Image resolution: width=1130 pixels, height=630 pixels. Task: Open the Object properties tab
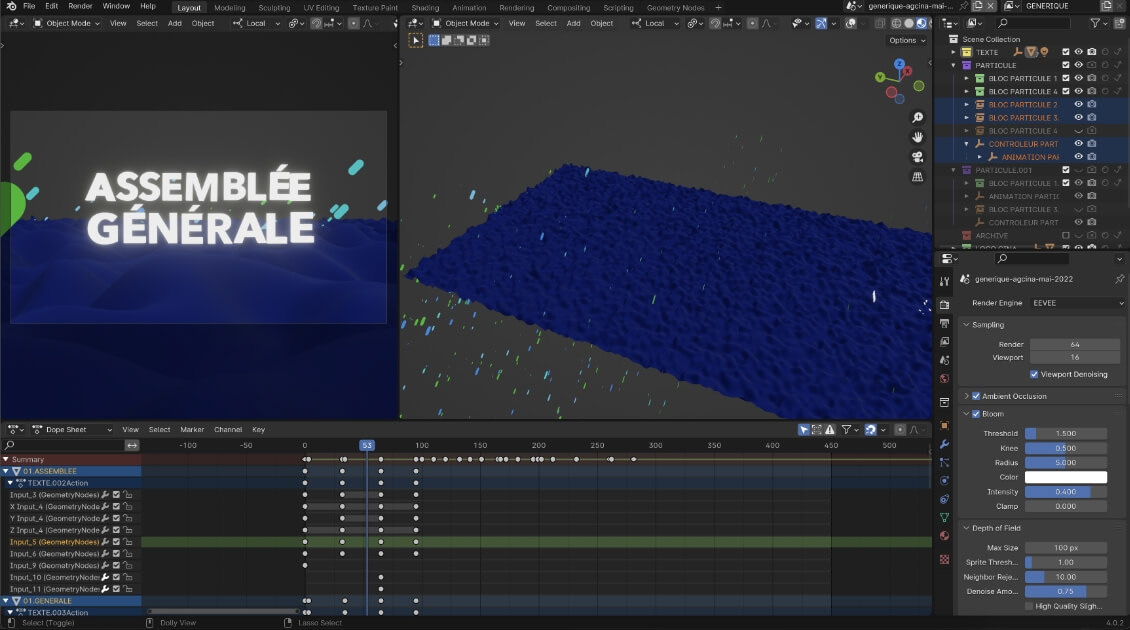944,425
